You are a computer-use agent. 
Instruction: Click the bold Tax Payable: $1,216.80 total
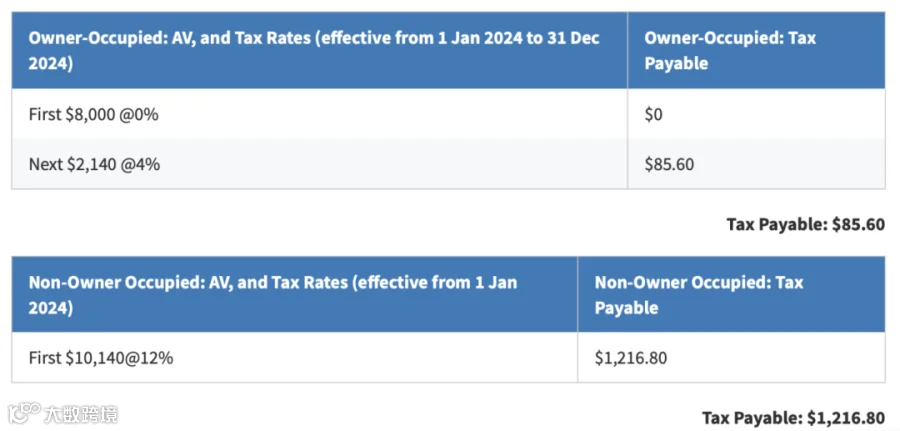click(x=793, y=418)
